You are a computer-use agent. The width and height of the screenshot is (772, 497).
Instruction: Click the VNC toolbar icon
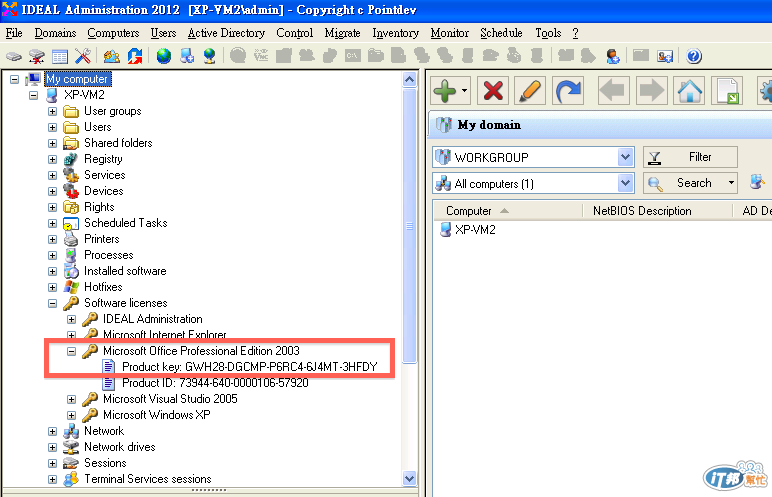[261, 56]
